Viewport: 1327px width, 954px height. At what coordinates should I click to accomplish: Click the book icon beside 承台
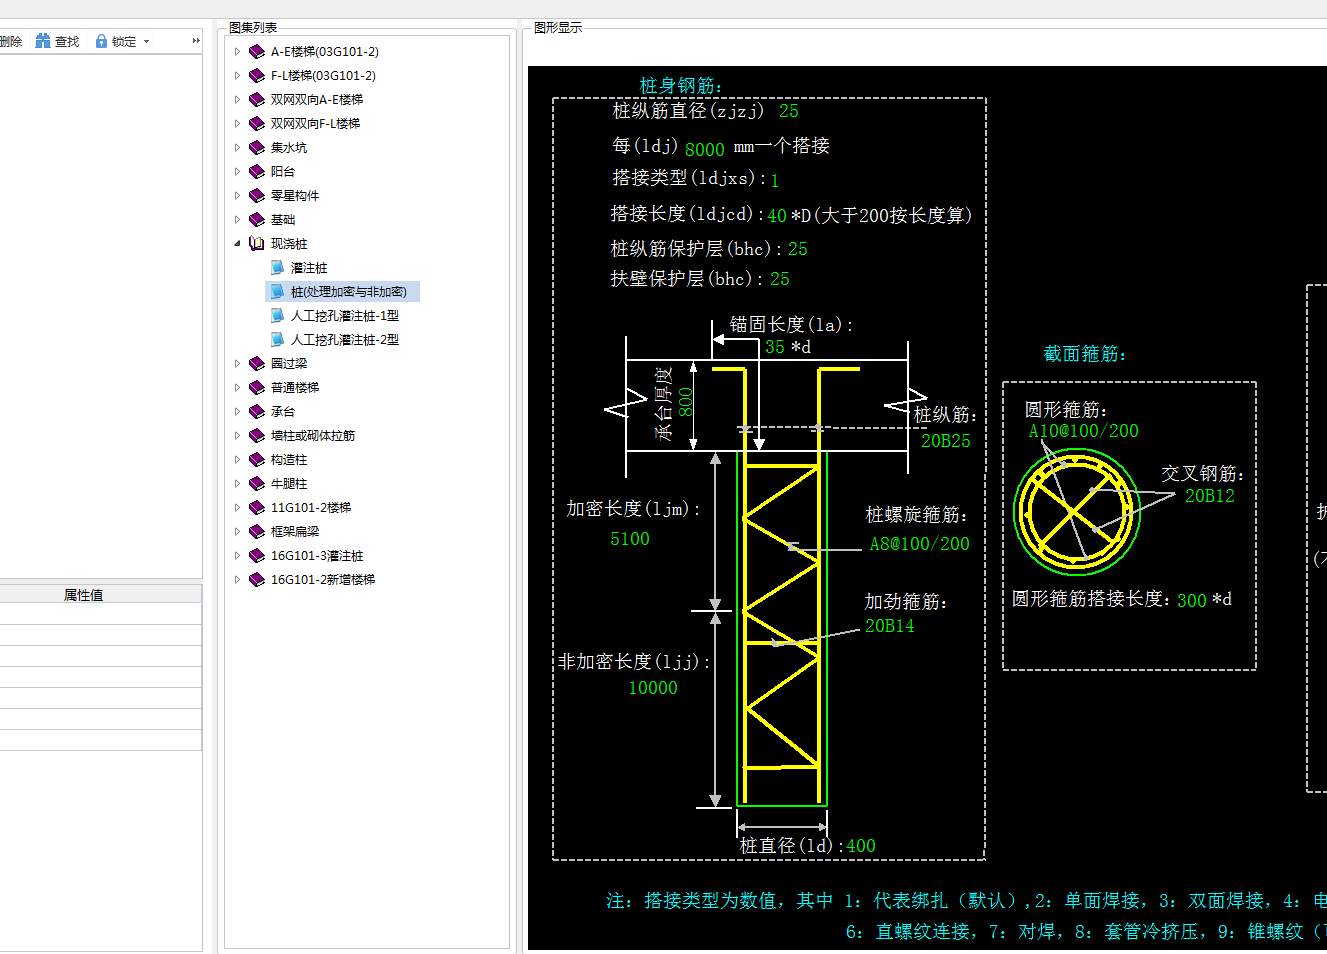click(257, 411)
